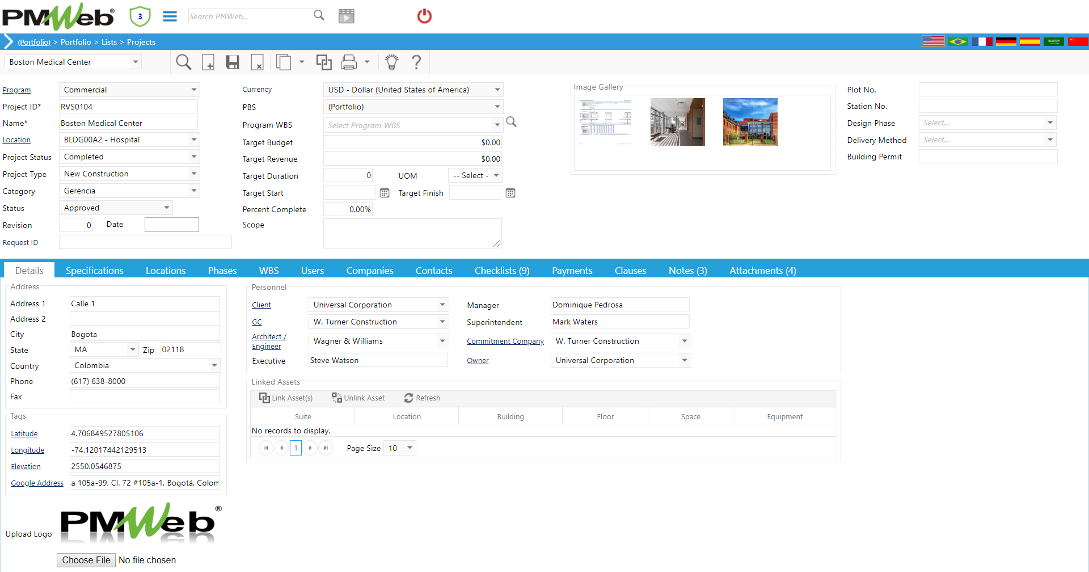The width and height of the screenshot is (1089, 572).
Task: Click the green shield notifications badge
Action: pos(140,16)
